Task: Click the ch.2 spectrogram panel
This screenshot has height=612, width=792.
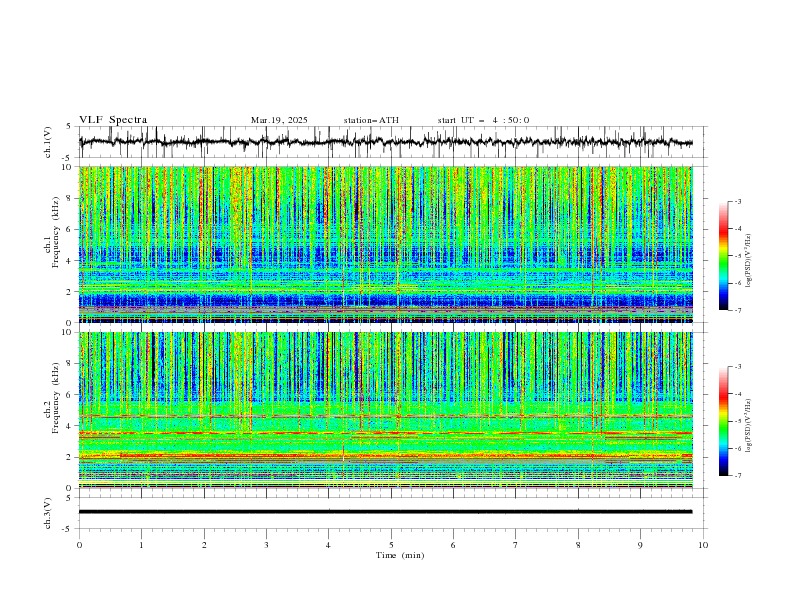Action: pyautogui.click(x=386, y=410)
